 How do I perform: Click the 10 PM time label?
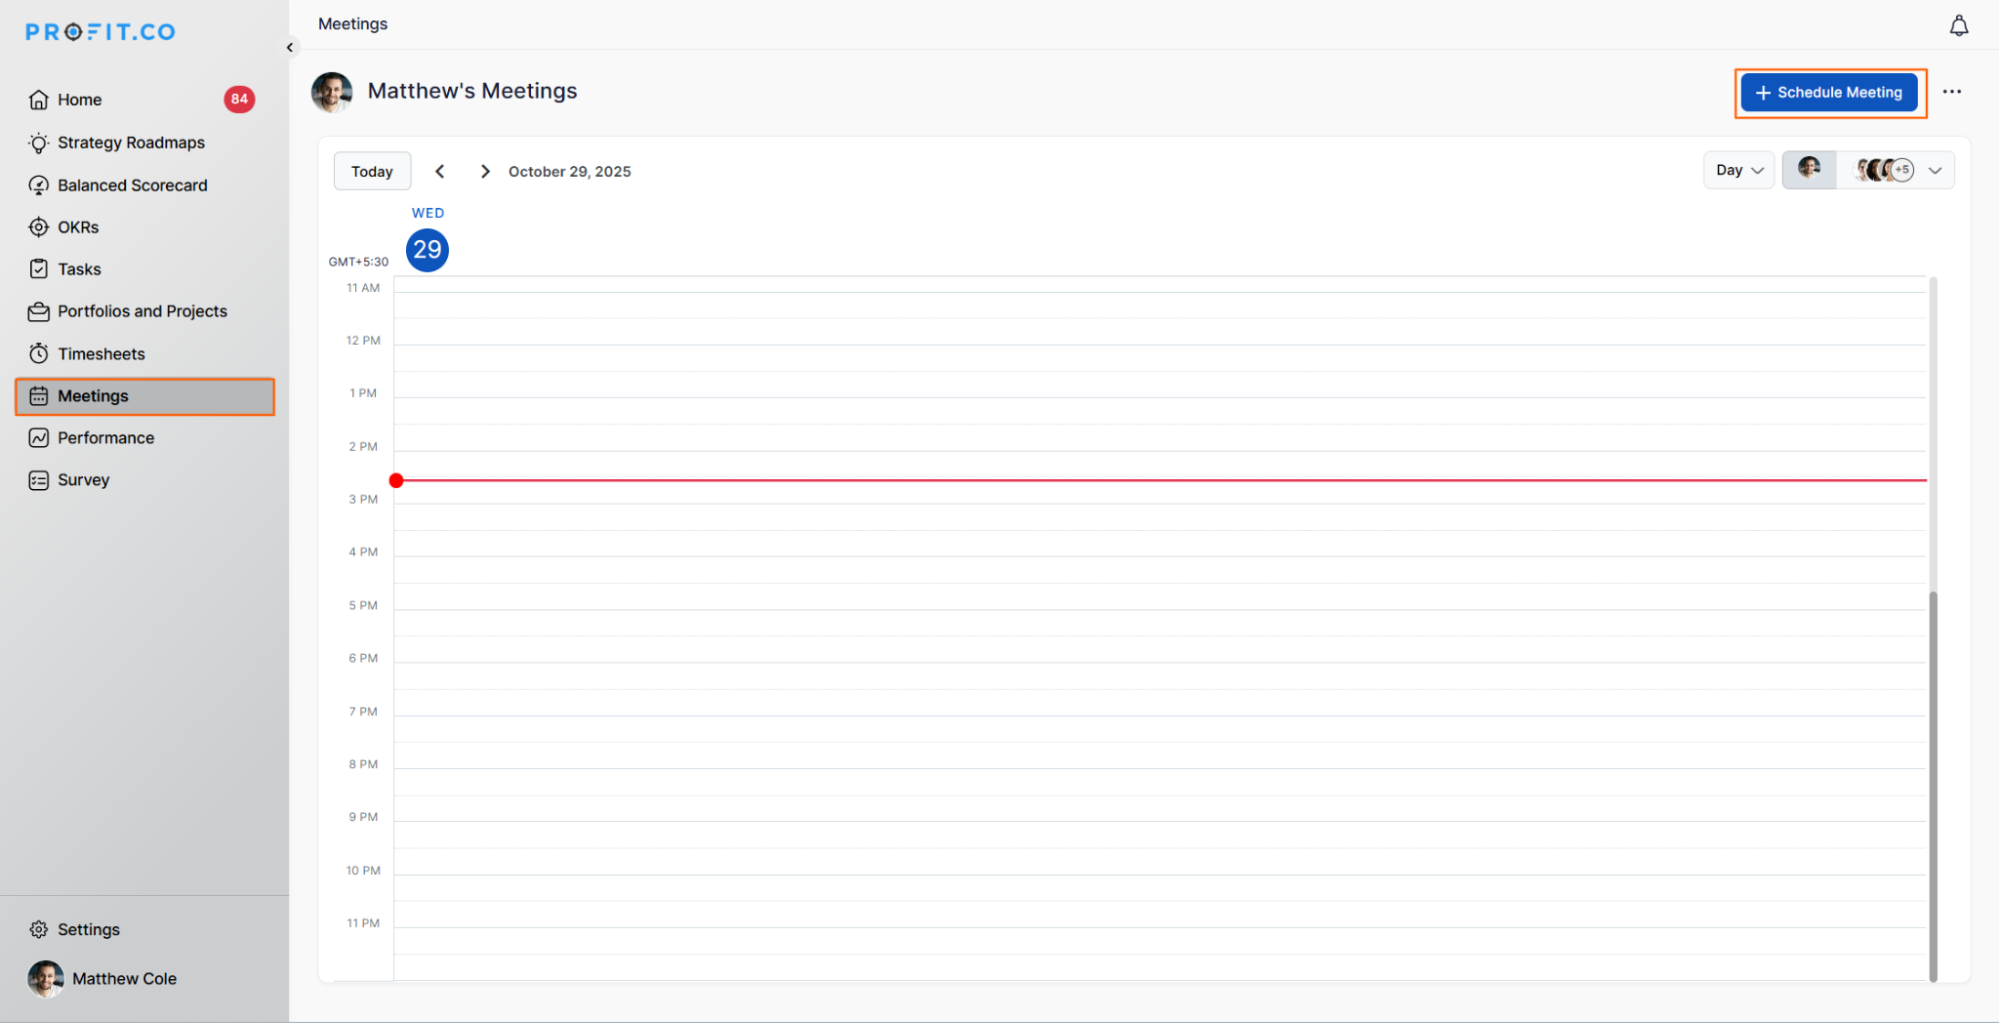tap(363, 871)
